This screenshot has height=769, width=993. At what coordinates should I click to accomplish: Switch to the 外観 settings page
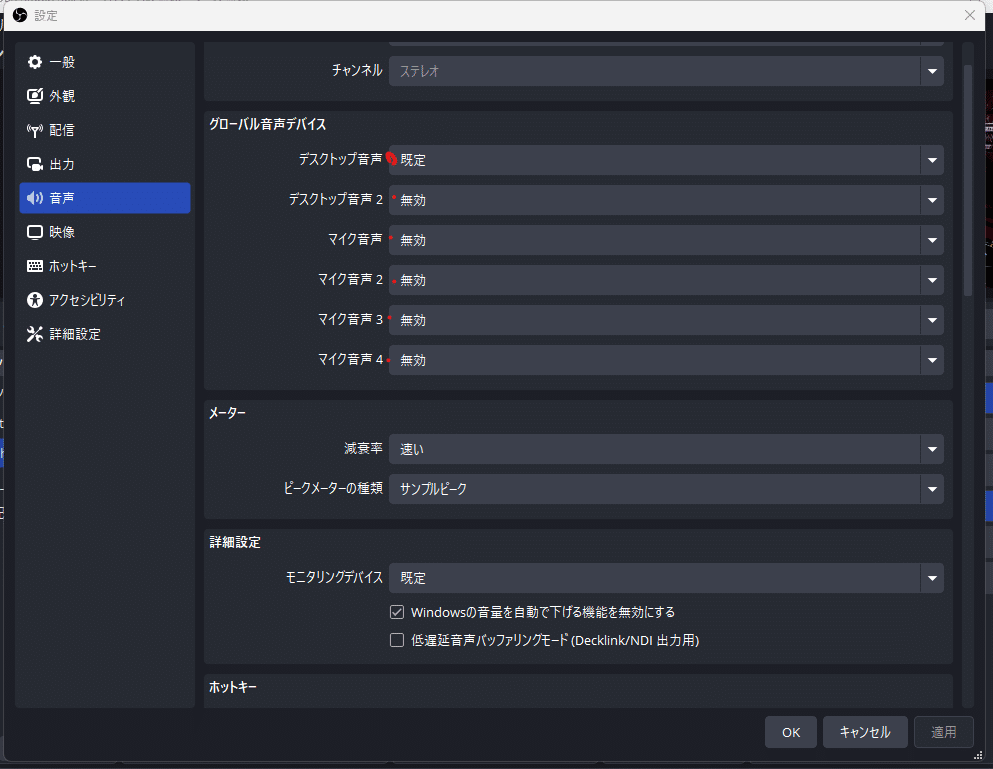tap(104, 96)
